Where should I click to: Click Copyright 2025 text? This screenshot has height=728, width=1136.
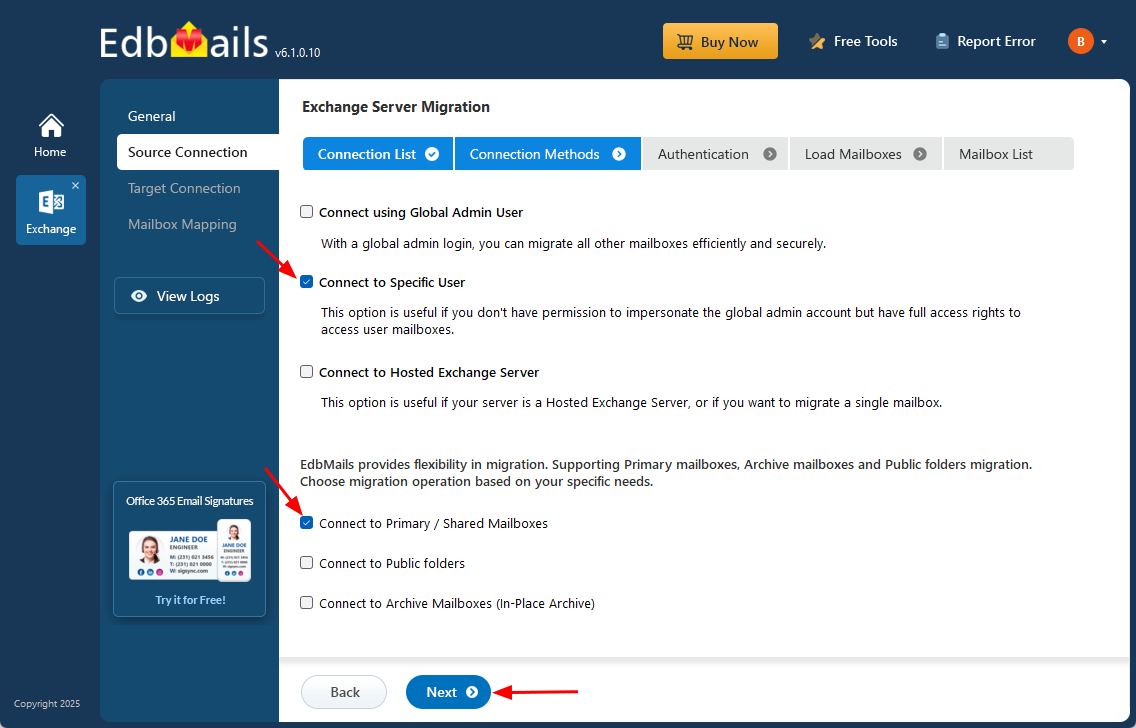pyautogui.click(x=47, y=703)
